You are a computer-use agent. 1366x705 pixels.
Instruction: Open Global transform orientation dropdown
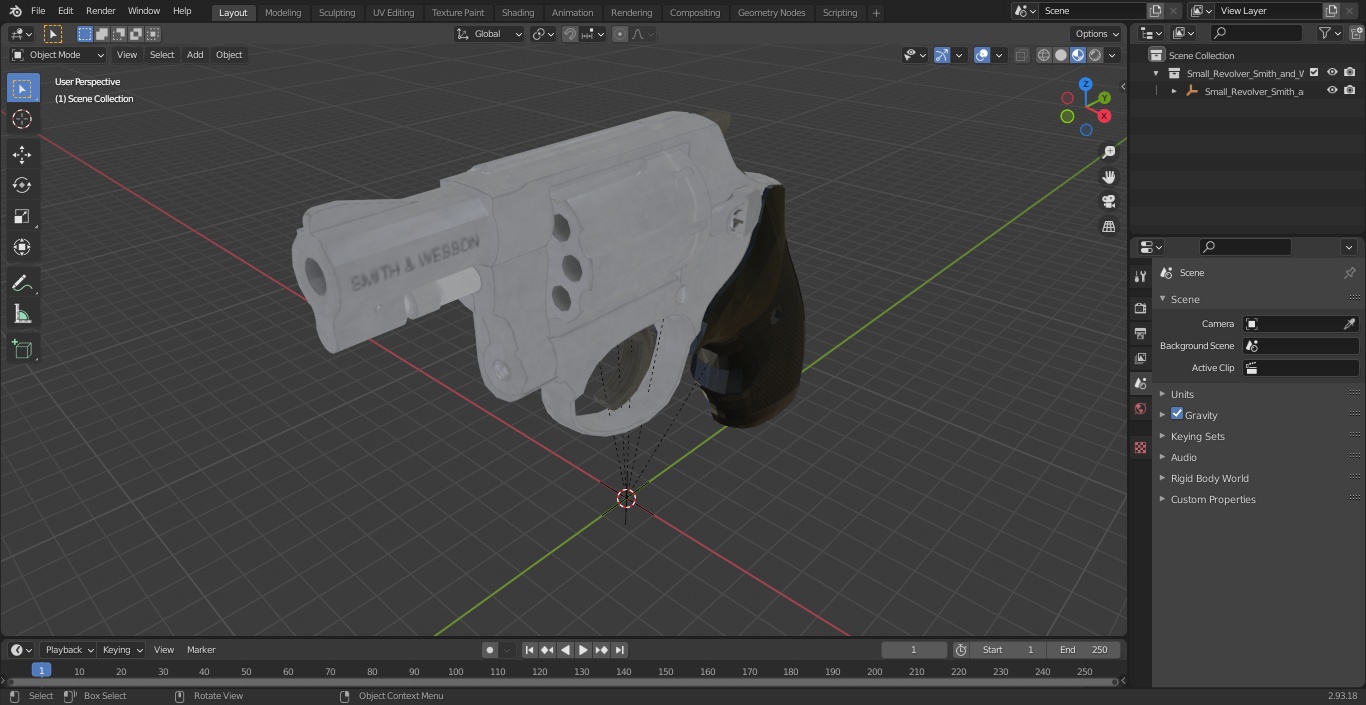coord(490,34)
